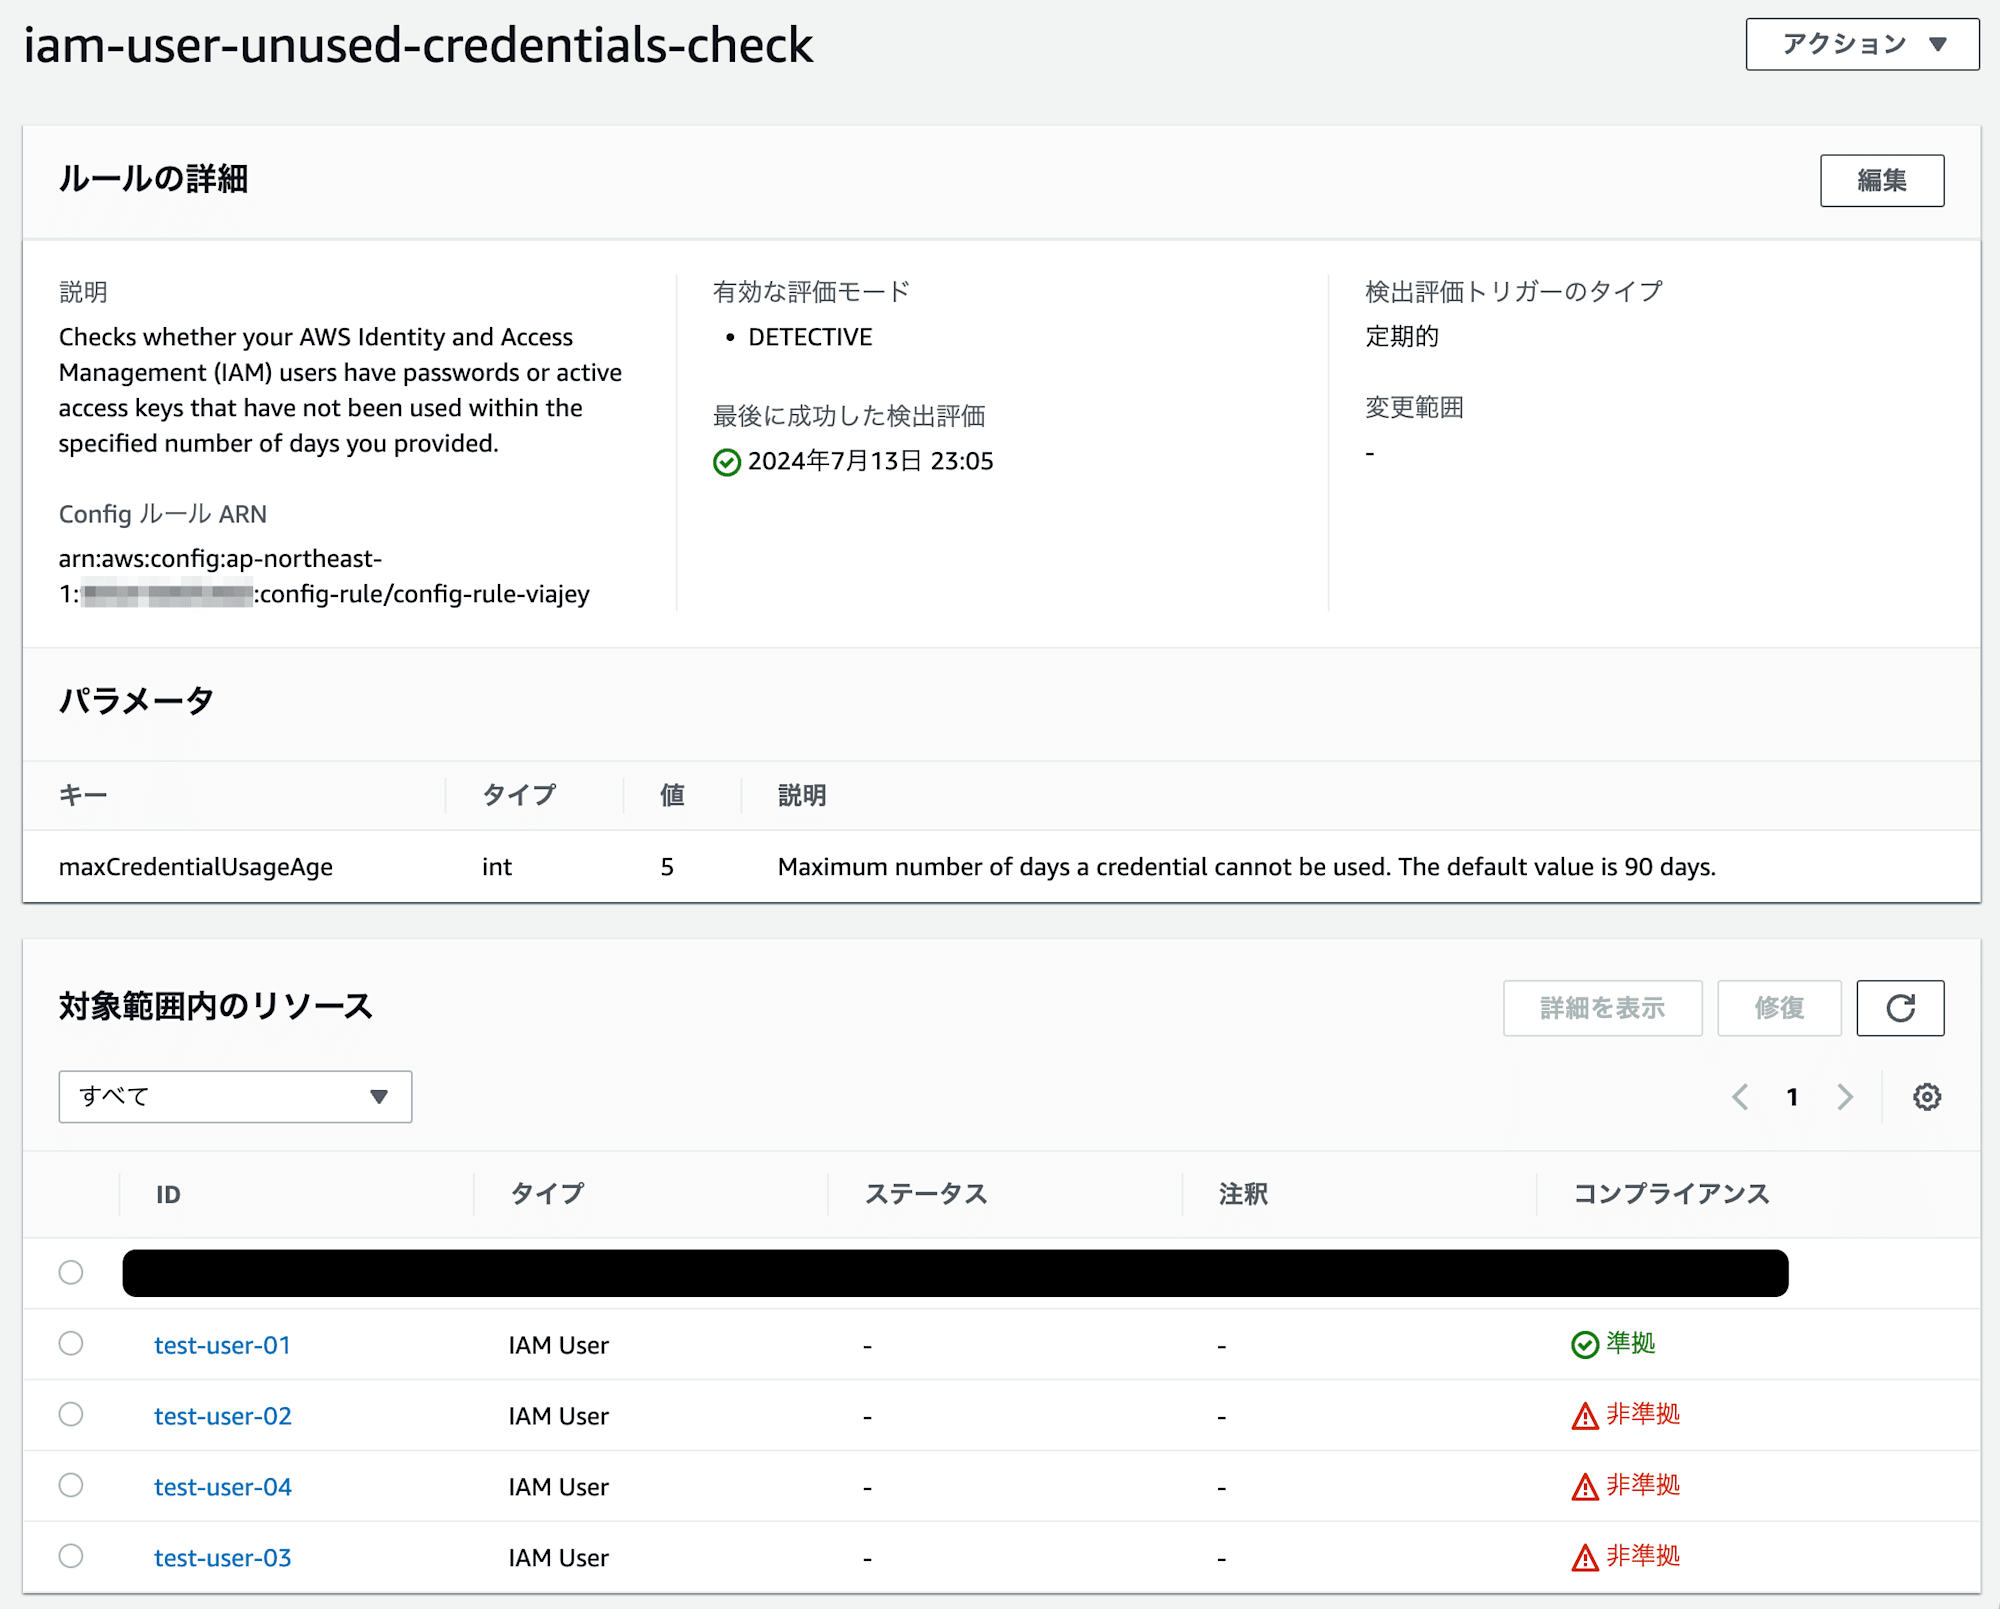The height and width of the screenshot is (1609, 2000).
Task: Click the 修復 button
Action: pyautogui.click(x=1779, y=1008)
